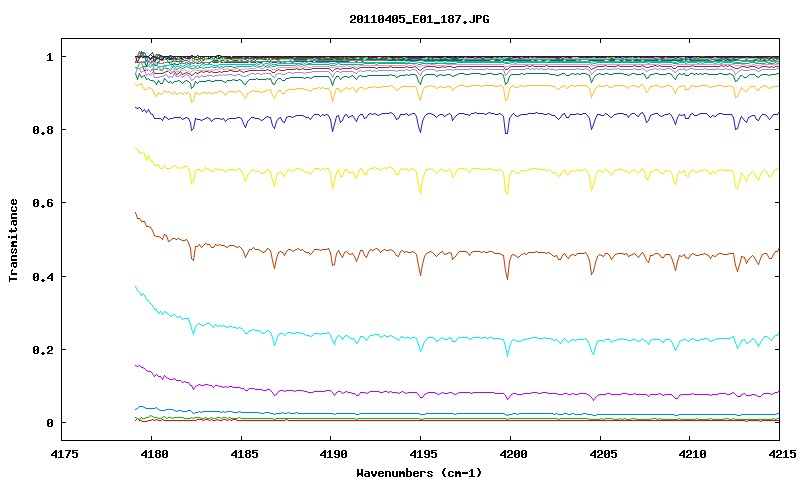Click the plot title 20110405_E01_187.JPG
Screen dimensions: 800x480
[419, 19]
